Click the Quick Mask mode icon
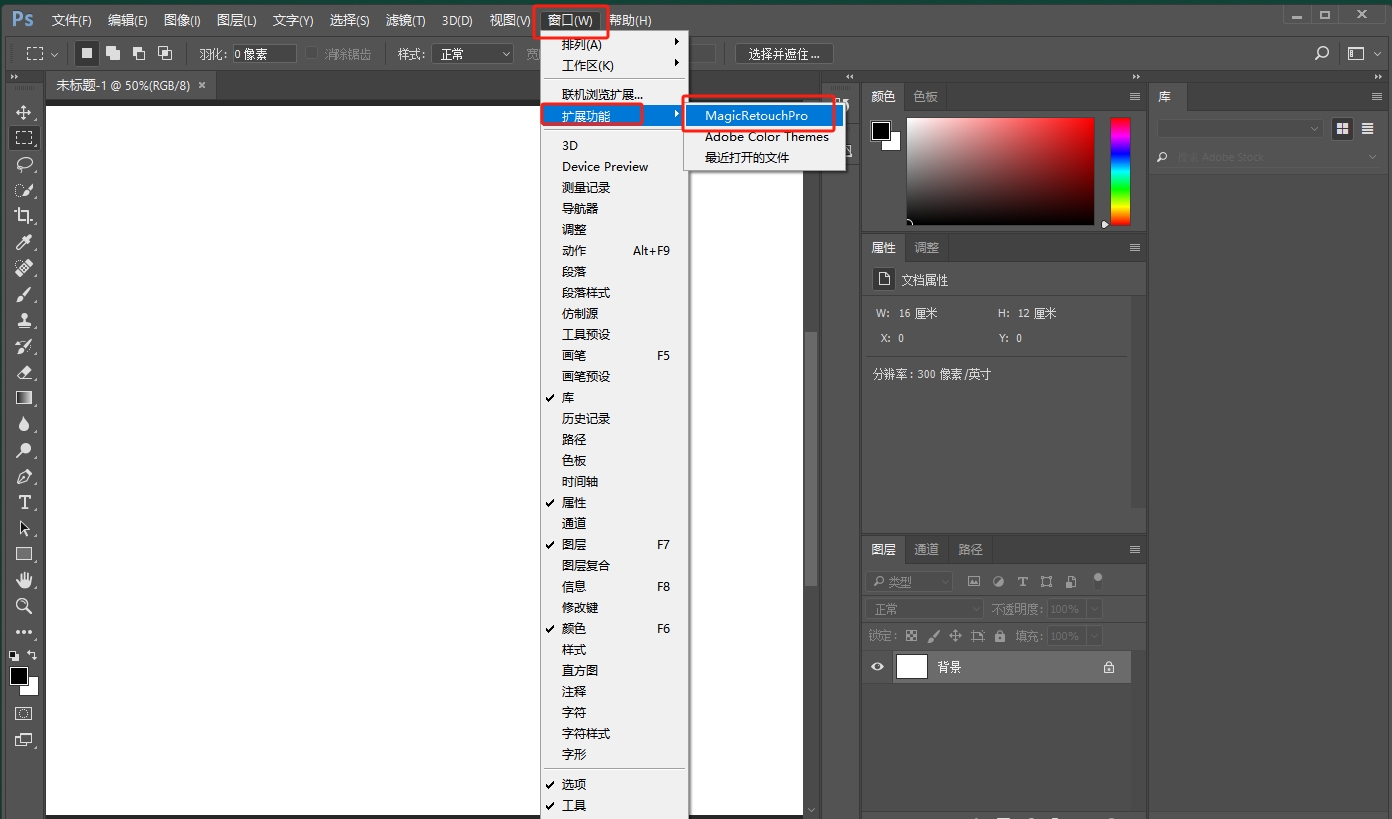 tap(24, 714)
